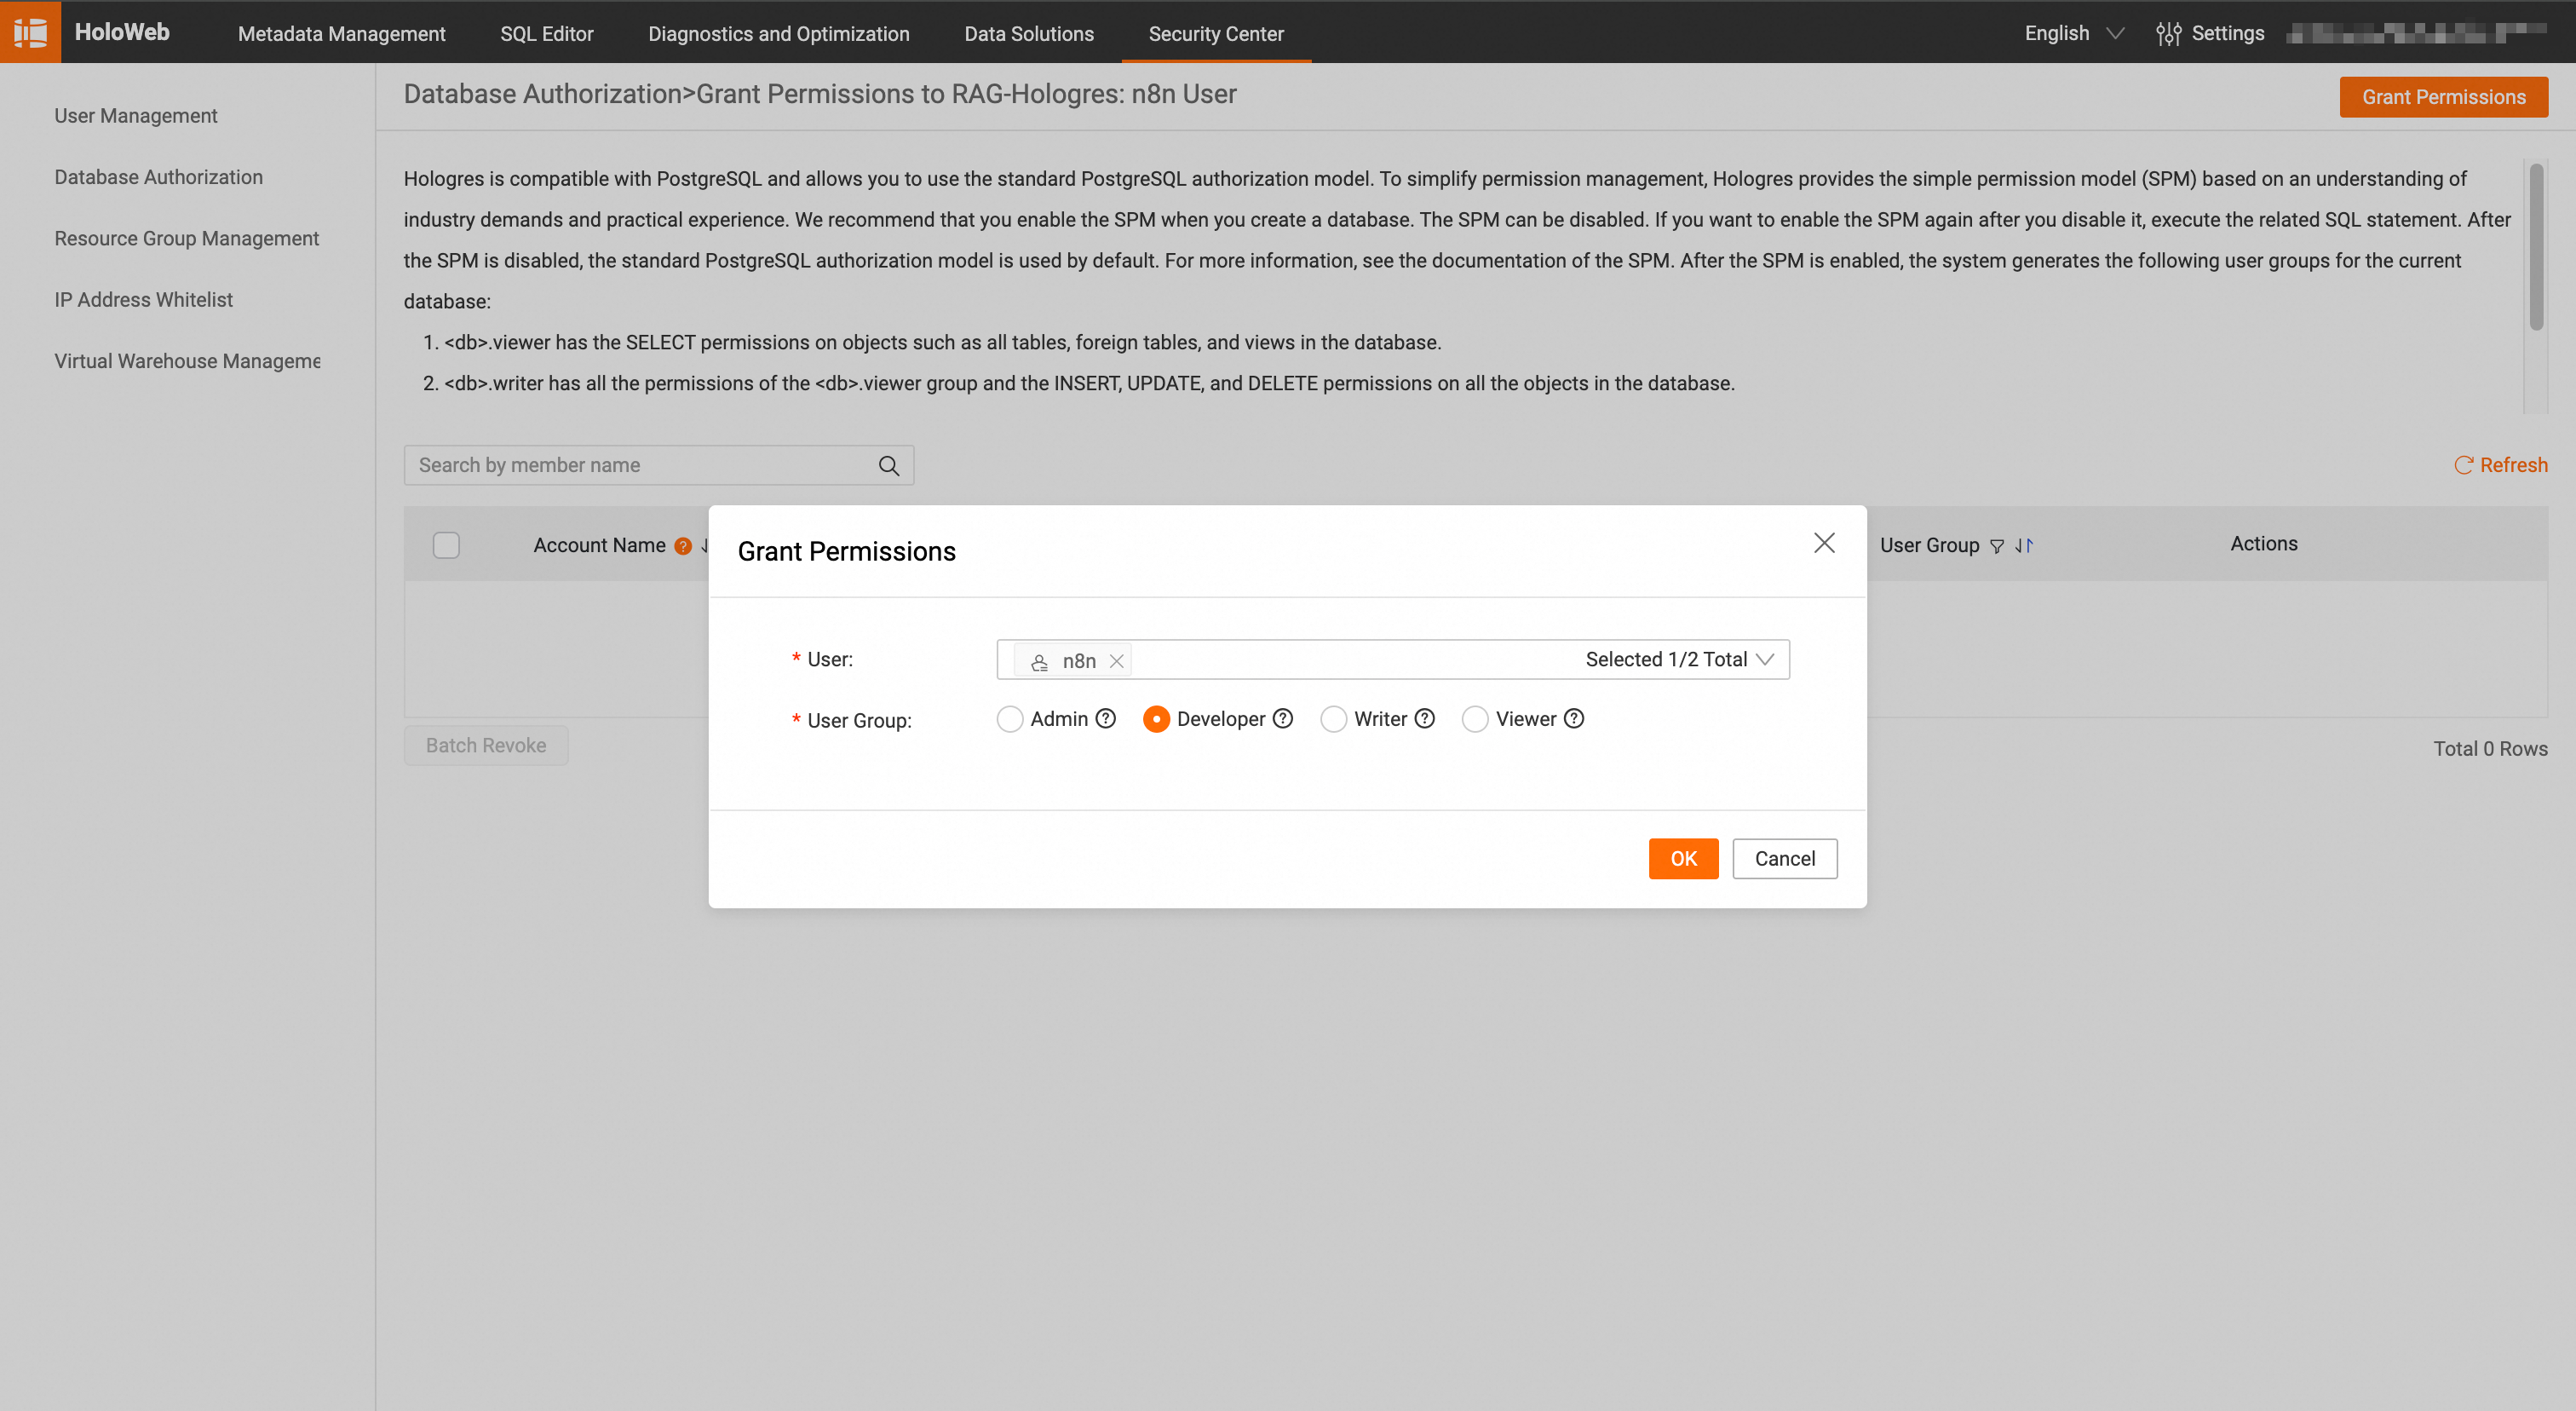Screen dimensions: 2576x1411
Task: Click help icon next to Viewer
Action: (x=1574, y=718)
